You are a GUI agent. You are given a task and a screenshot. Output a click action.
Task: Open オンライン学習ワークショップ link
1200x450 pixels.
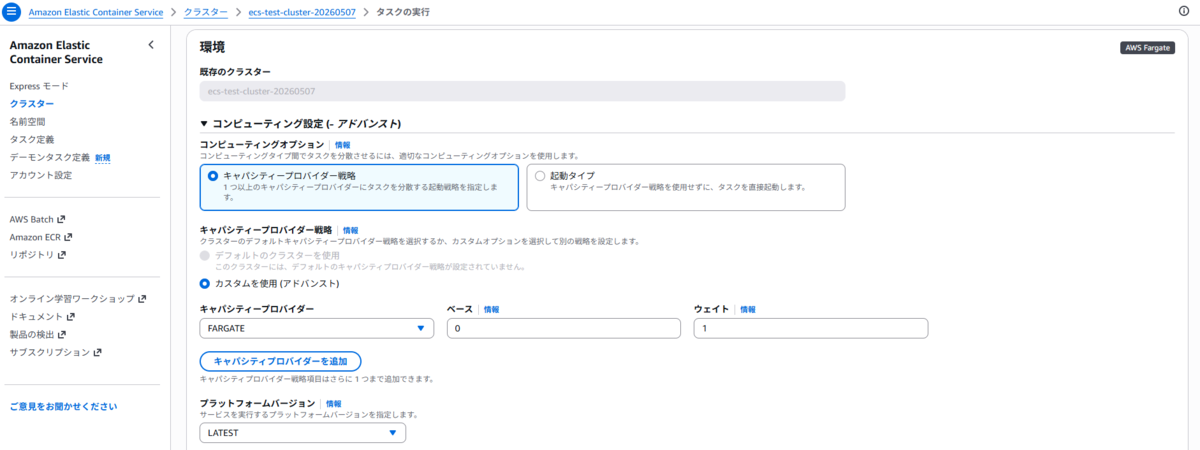pos(78,299)
